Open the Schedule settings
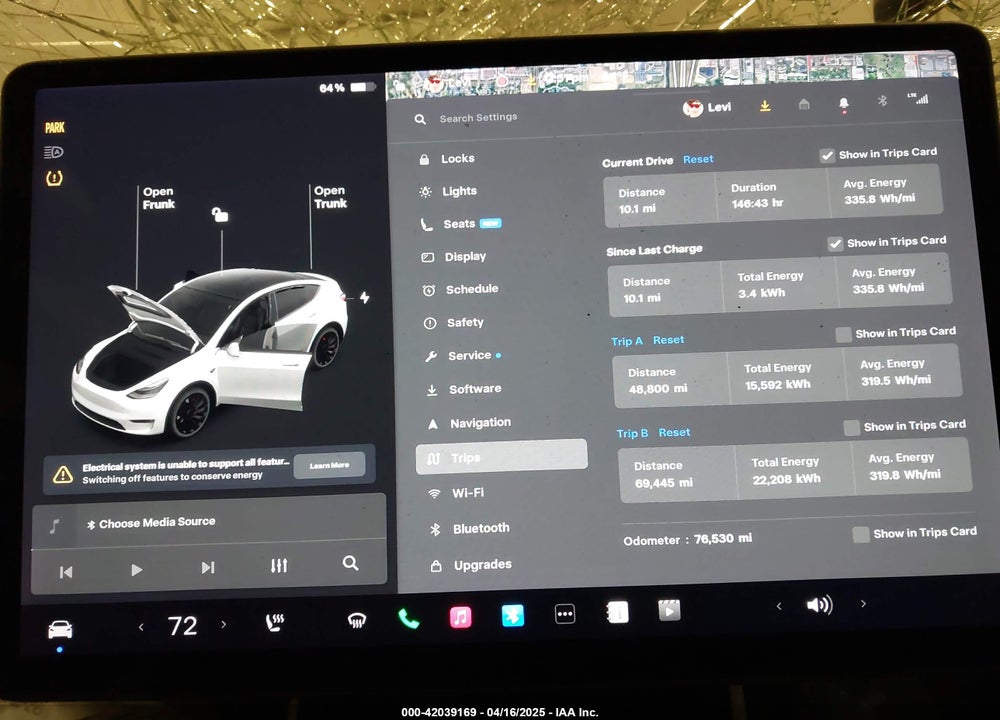The width and height of the screenshot is (1000, 720). [x=460, y=290]
